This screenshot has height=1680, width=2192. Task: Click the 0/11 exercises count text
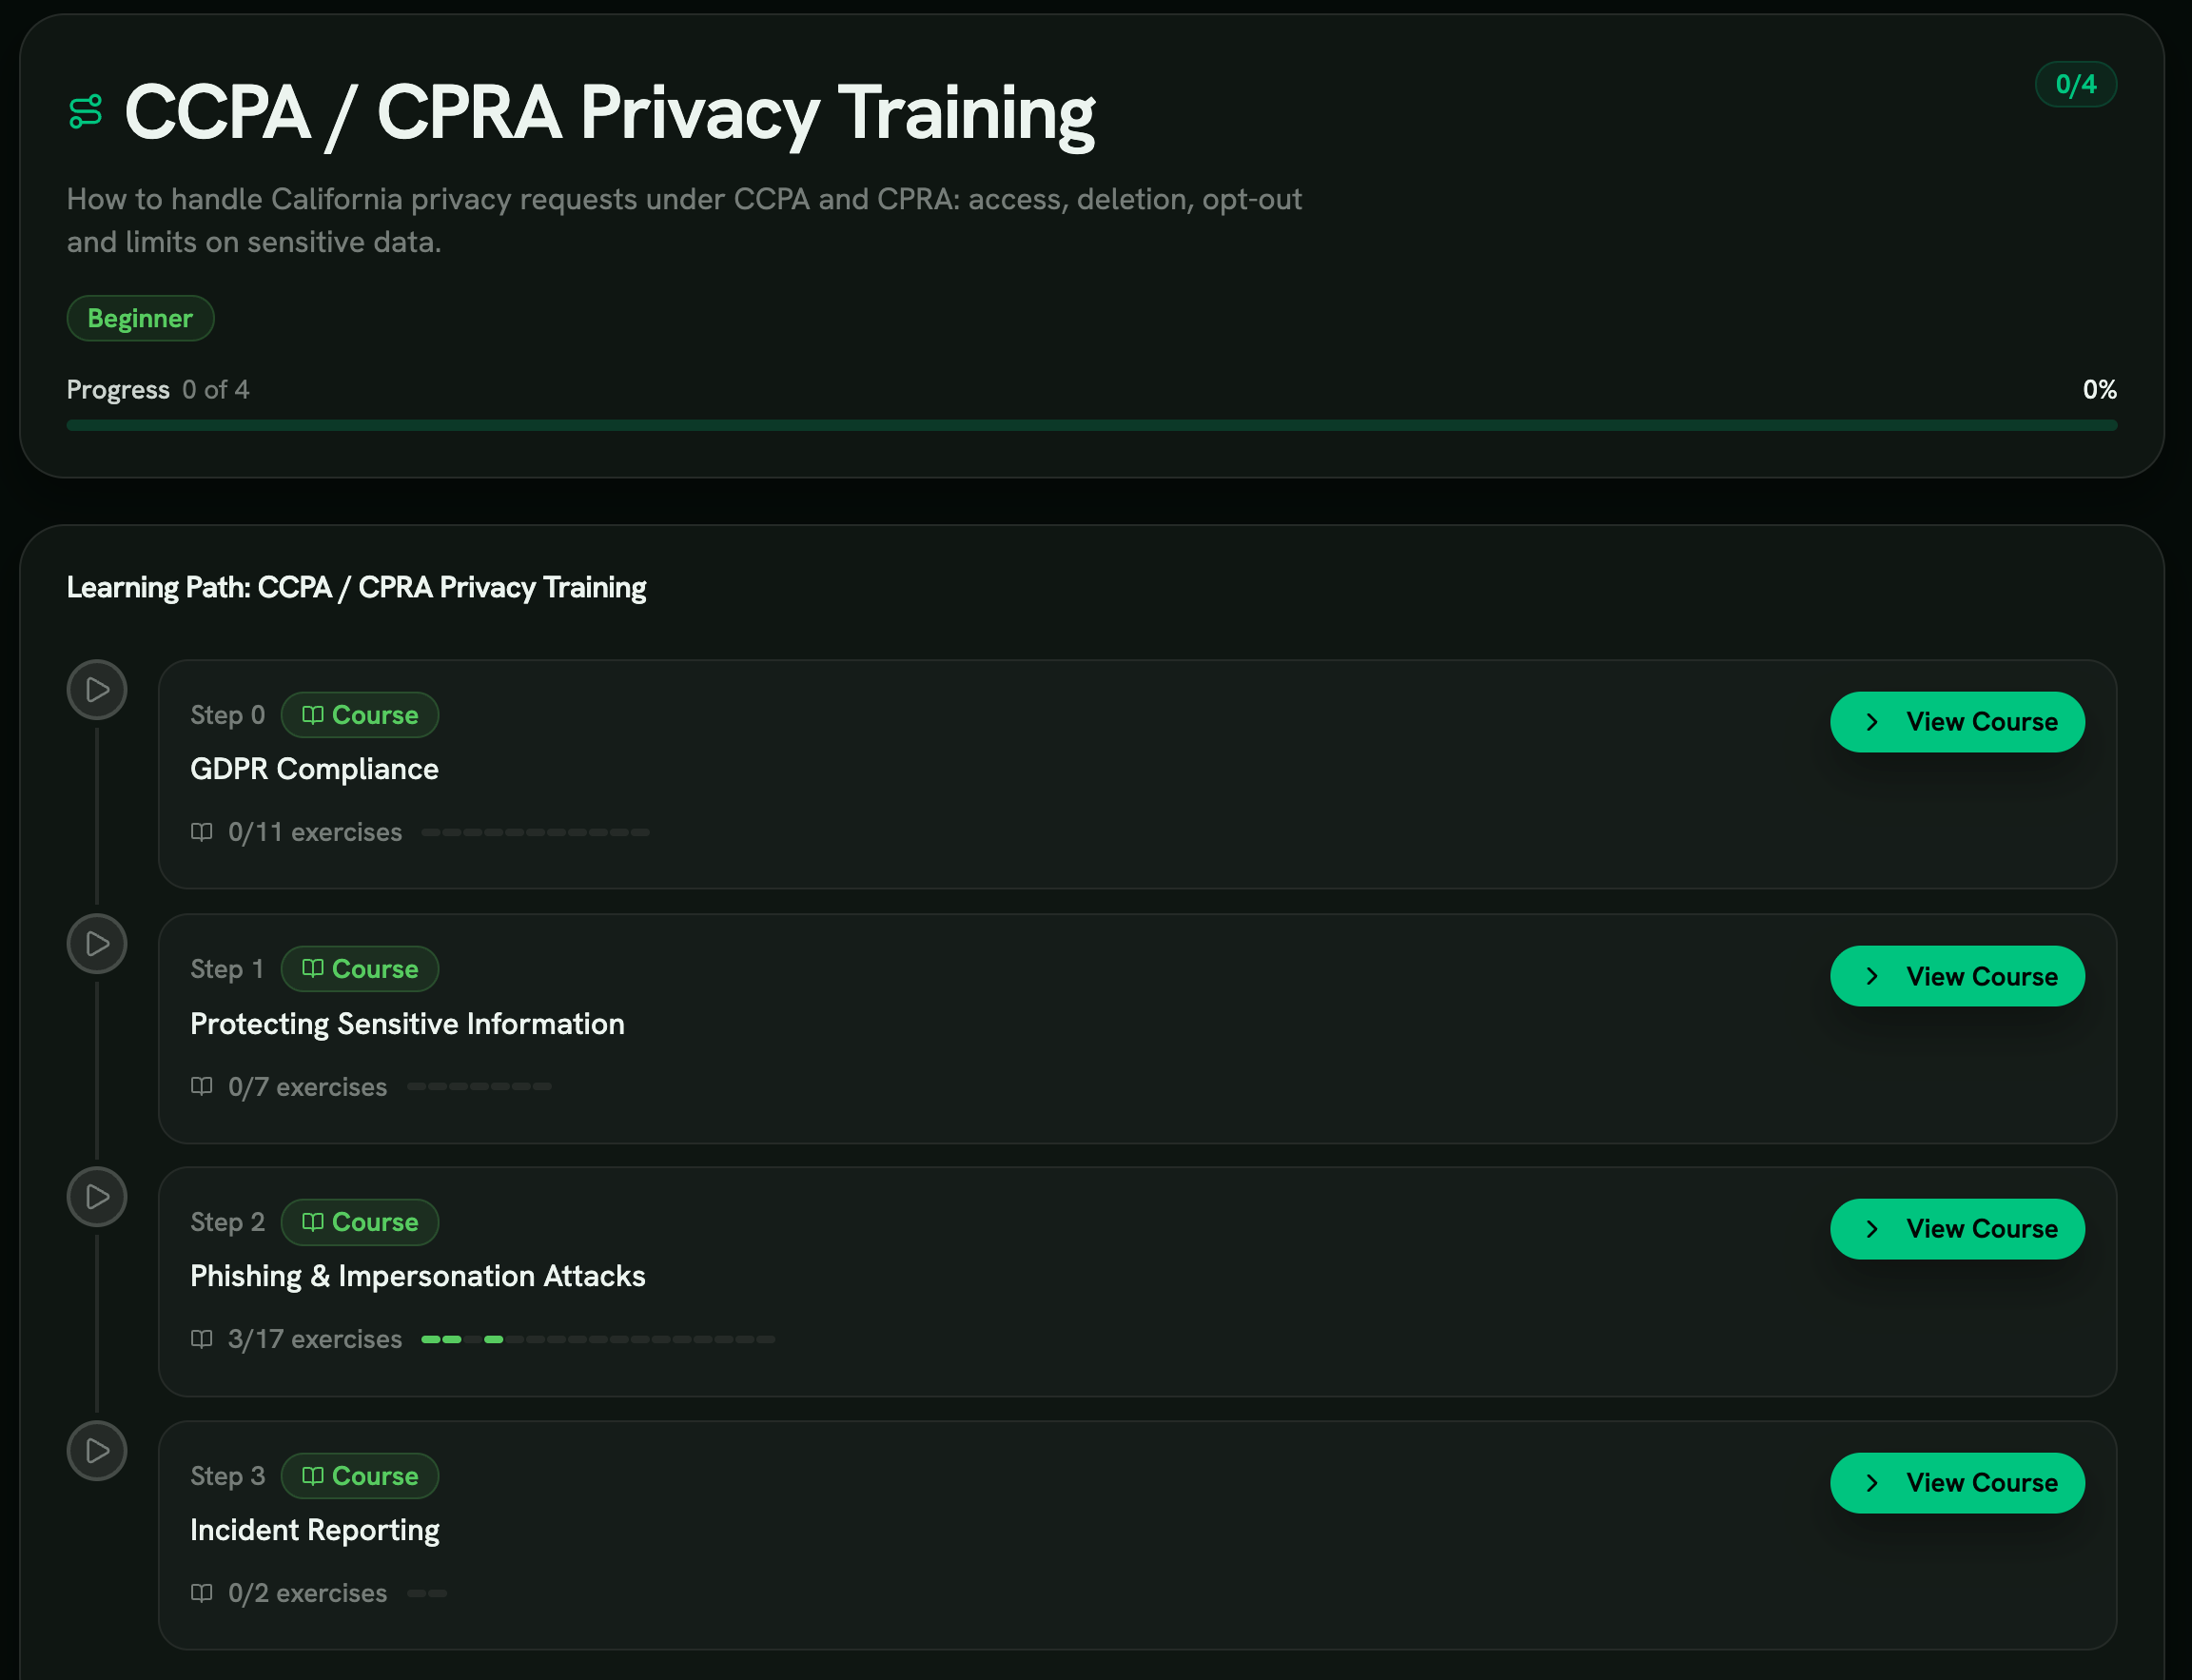point(315,832)
